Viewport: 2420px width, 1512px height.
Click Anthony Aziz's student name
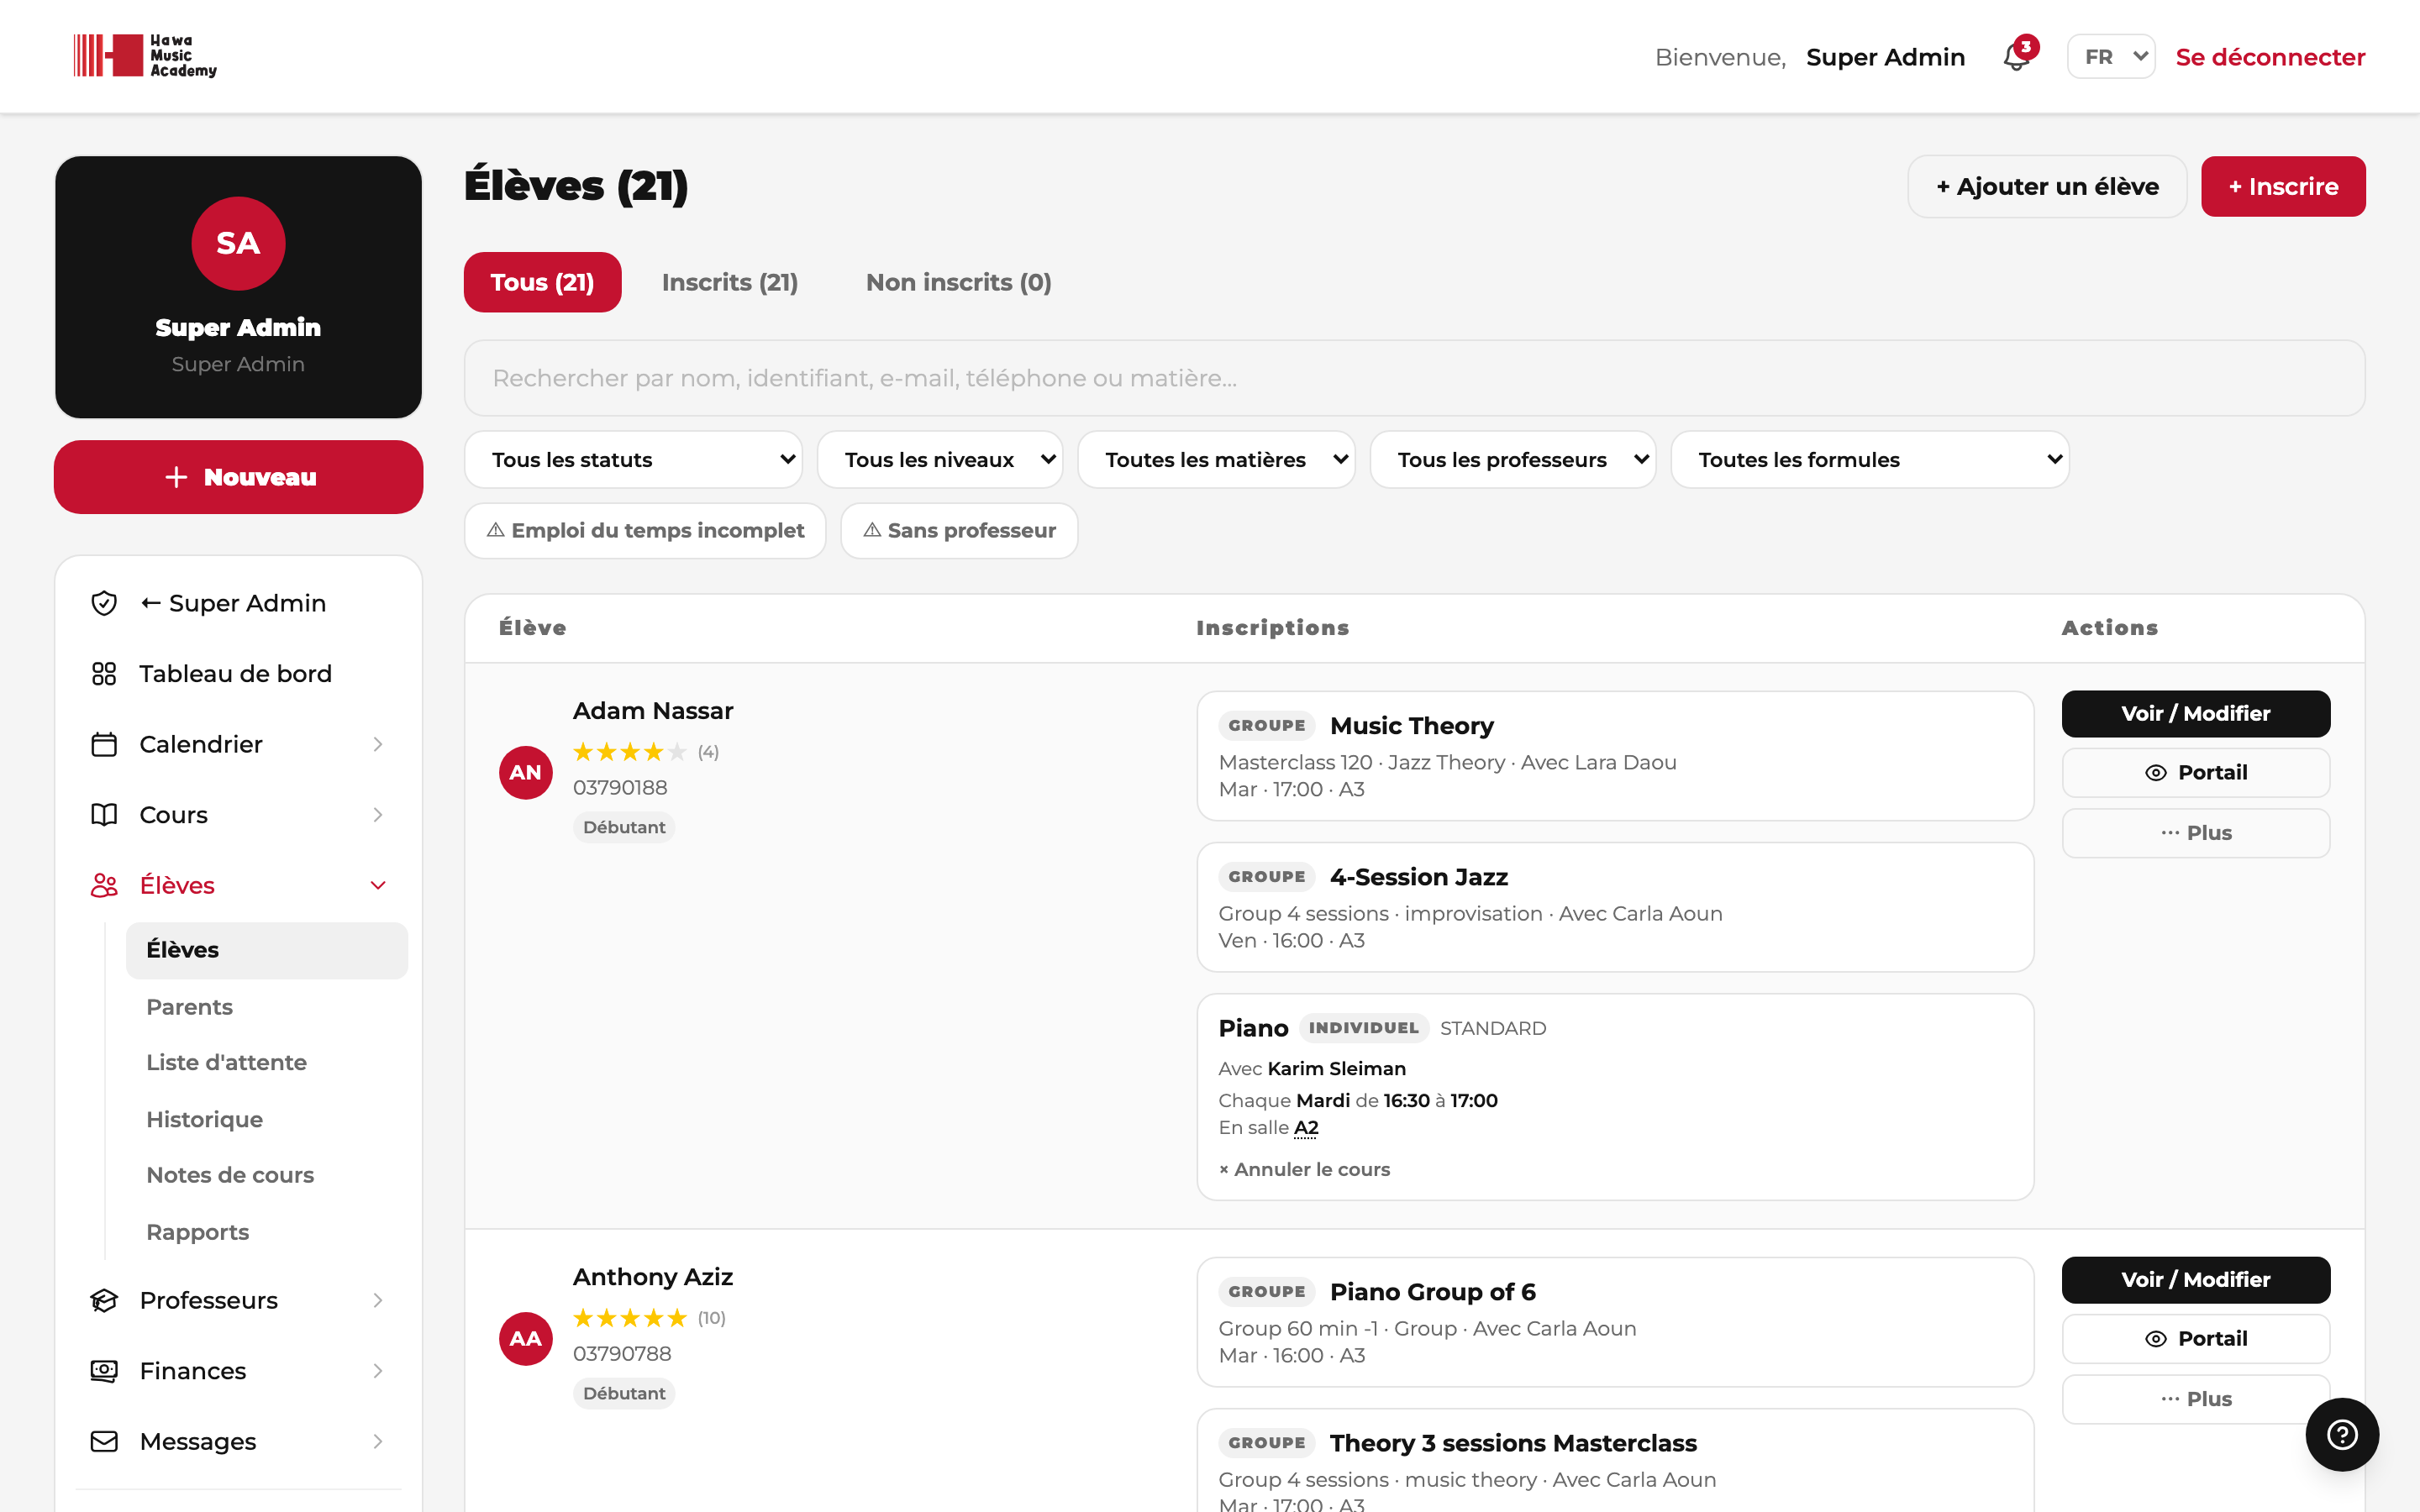point(653,1277)
